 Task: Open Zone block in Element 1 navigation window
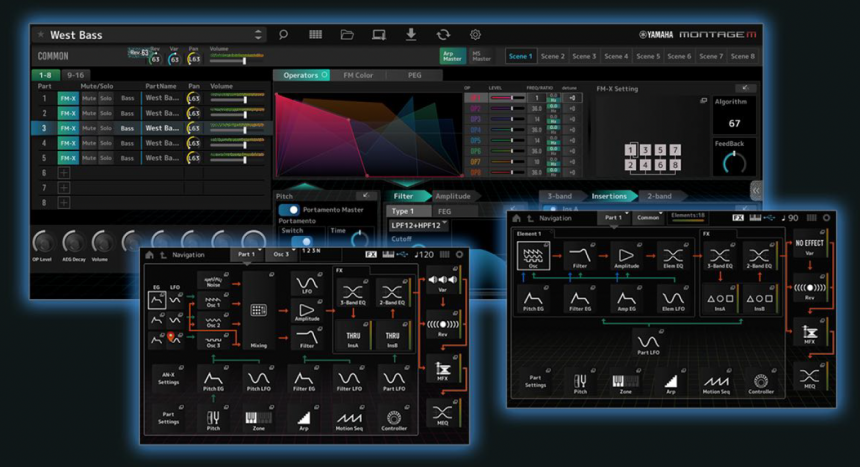(625, 383)
